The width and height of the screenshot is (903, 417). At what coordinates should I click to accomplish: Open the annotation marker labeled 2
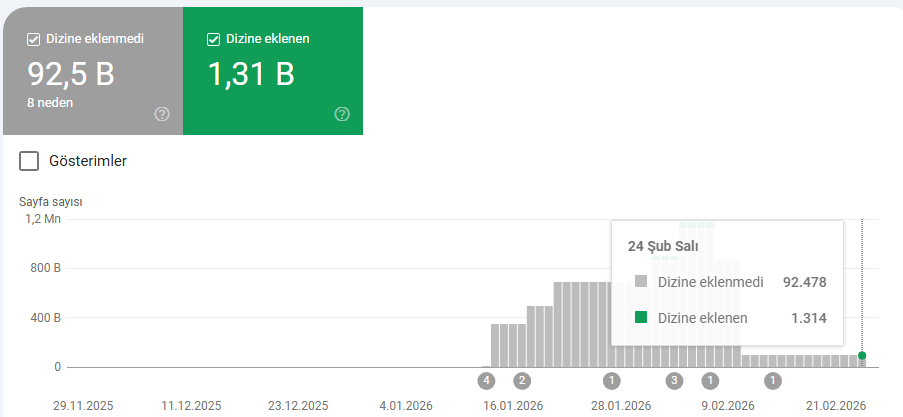pos(522,380)
